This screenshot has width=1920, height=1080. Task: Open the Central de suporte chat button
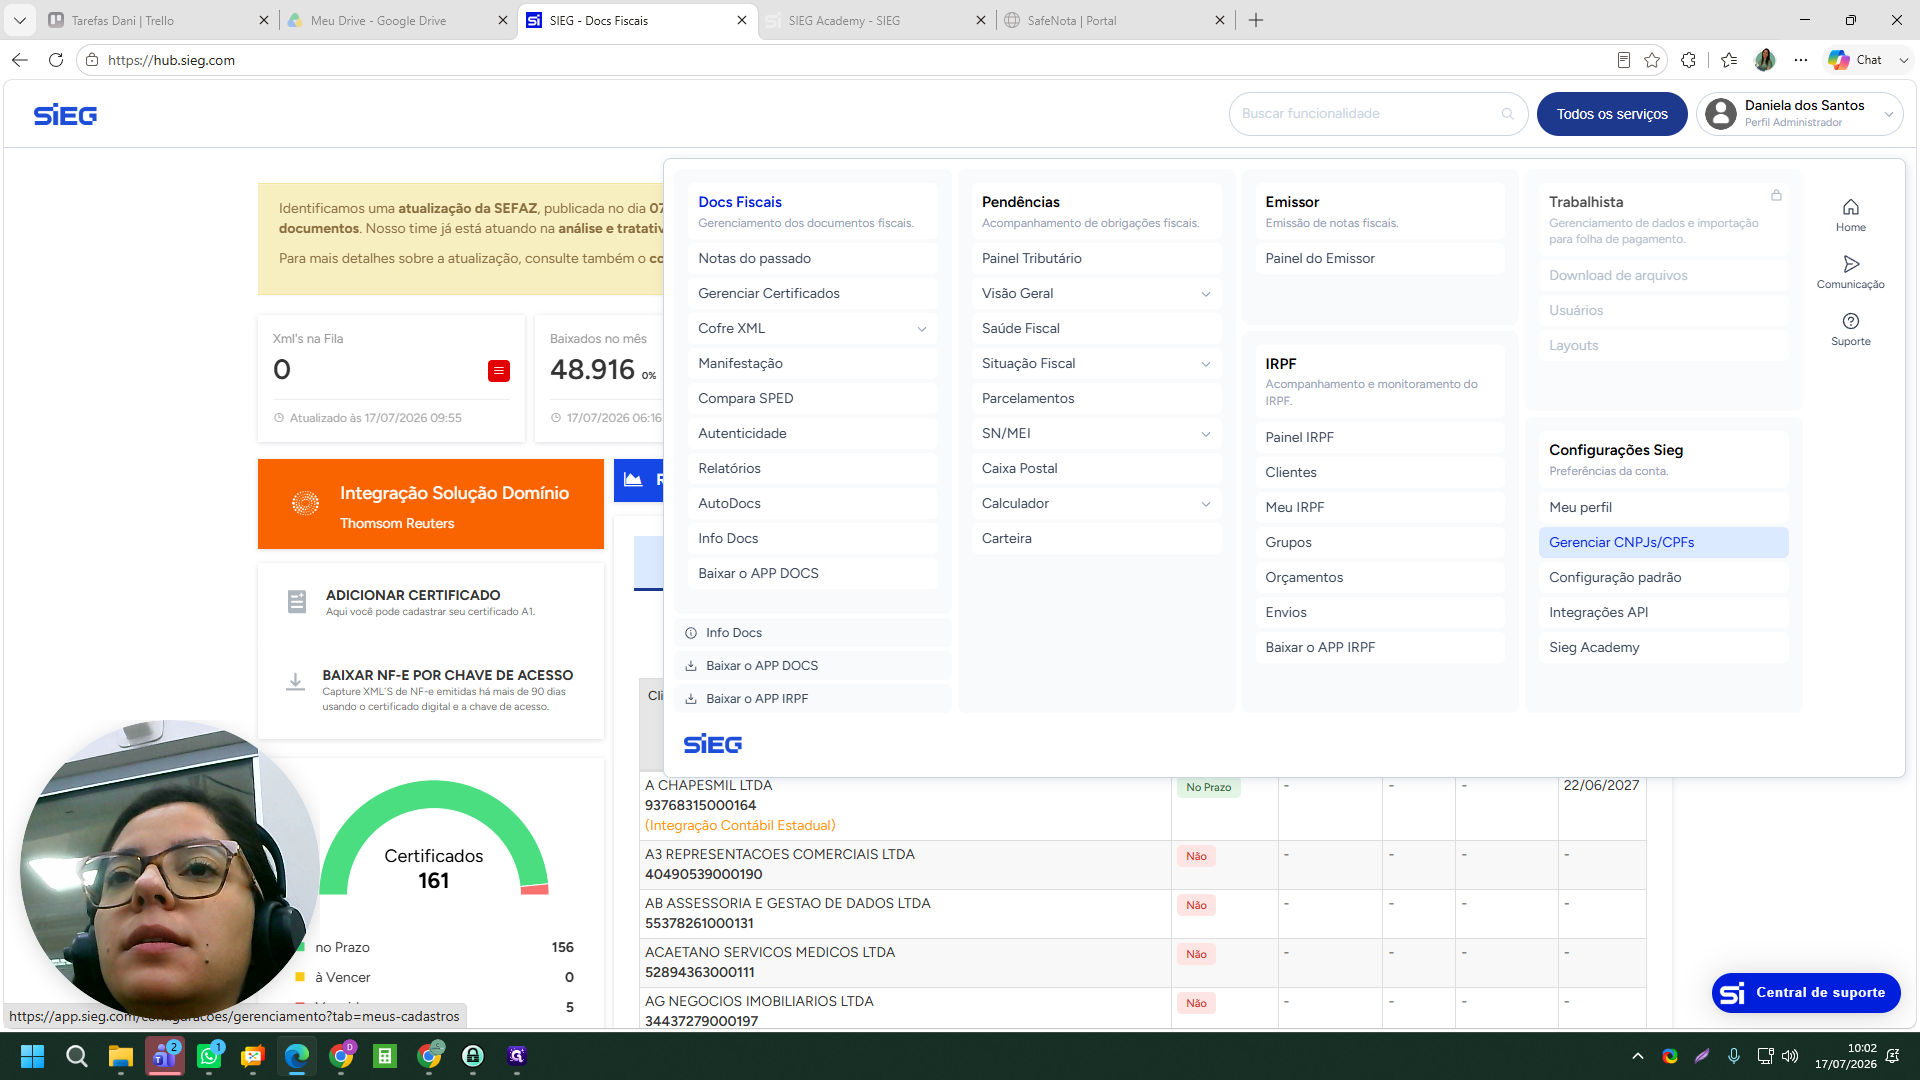(1806, 993)
